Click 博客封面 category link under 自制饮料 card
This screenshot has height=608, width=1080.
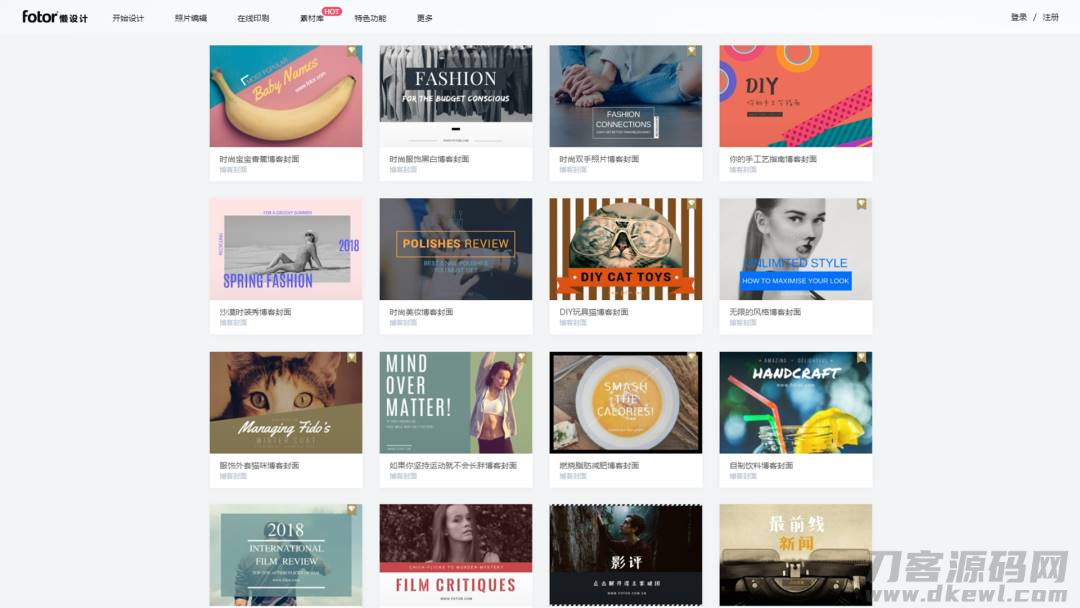742,476
